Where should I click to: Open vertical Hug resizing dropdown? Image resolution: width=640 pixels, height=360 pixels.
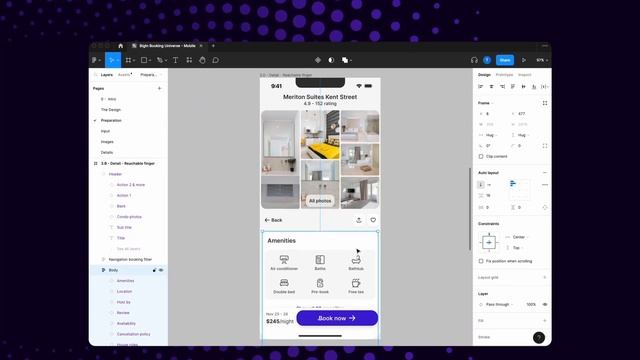click(x=522, y=135)
